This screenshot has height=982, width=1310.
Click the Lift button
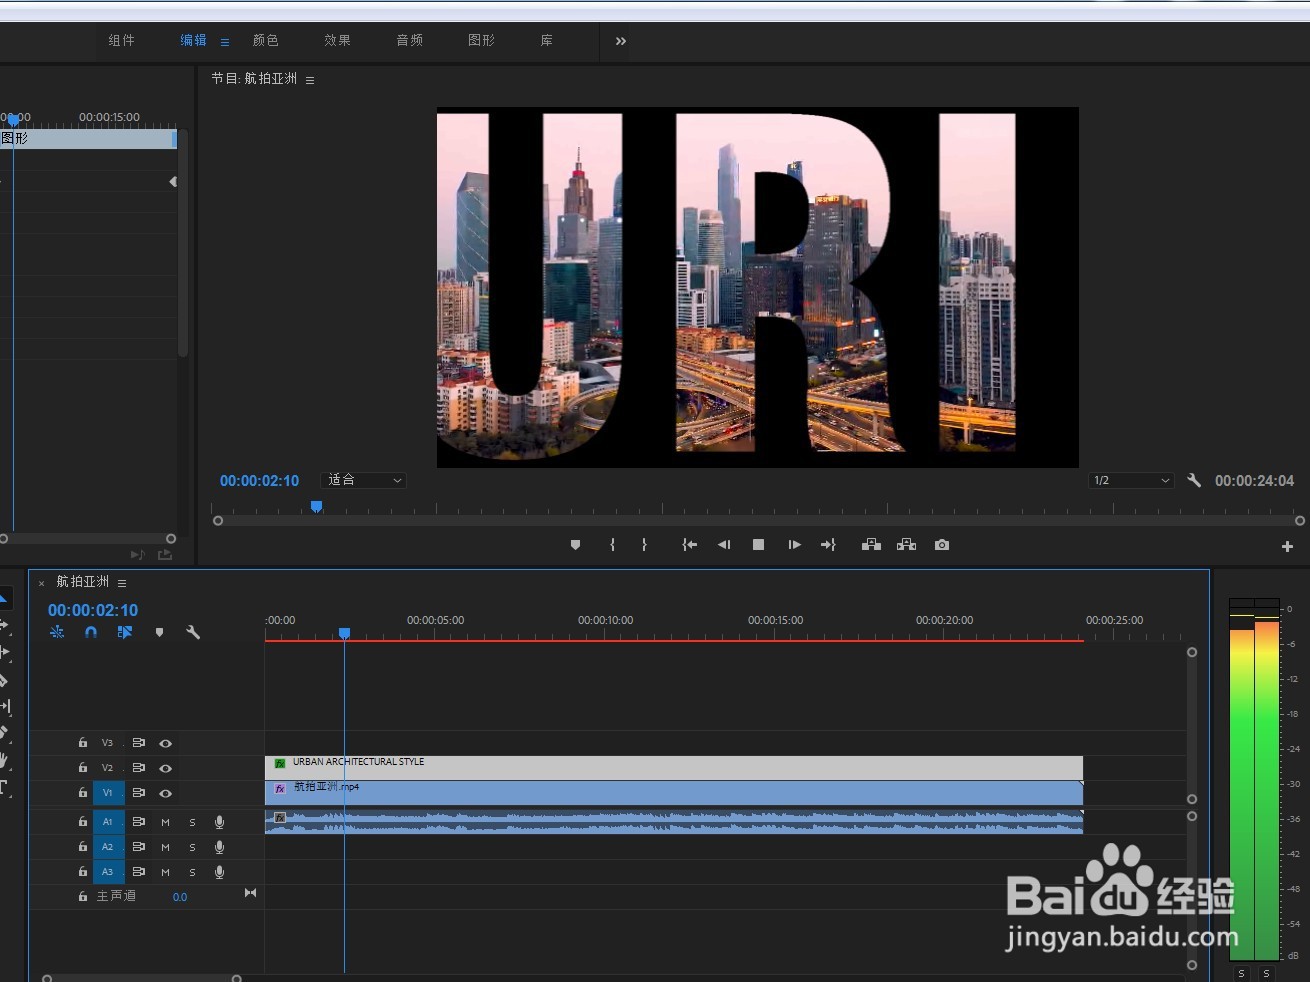[871, 545]
